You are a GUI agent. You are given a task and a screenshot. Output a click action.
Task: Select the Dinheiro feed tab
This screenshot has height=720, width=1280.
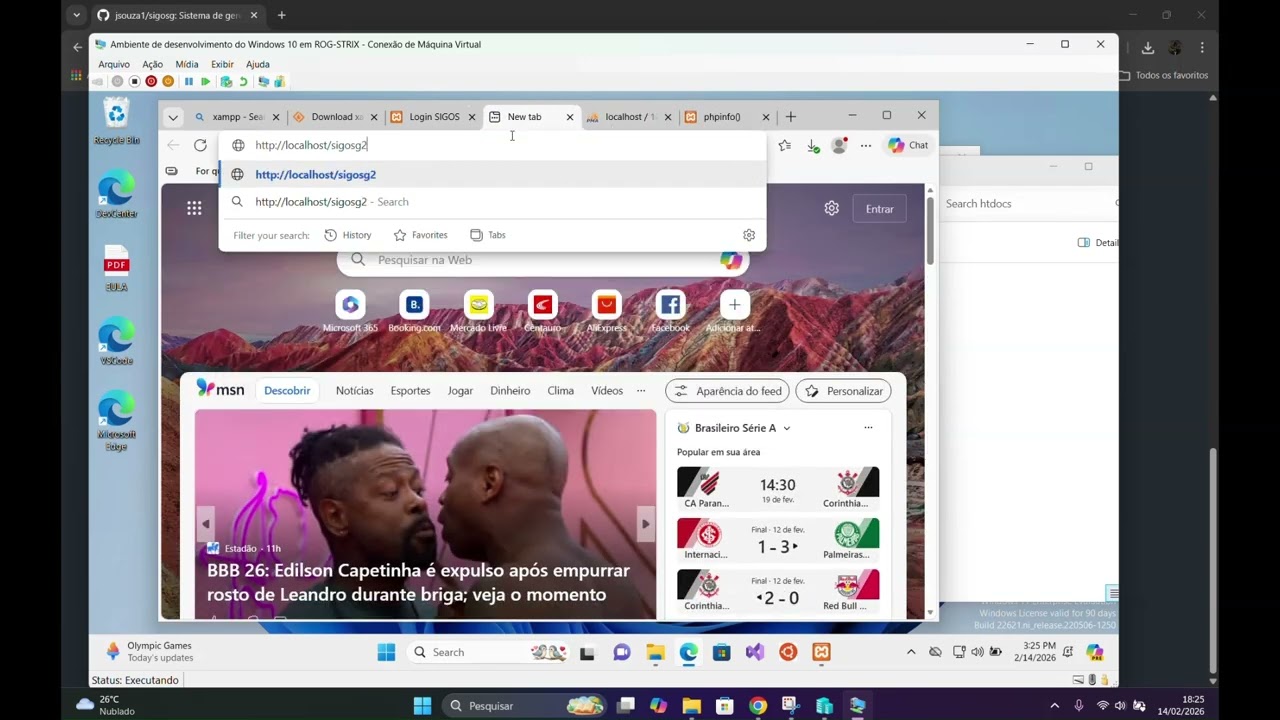(x=510, y=391)
